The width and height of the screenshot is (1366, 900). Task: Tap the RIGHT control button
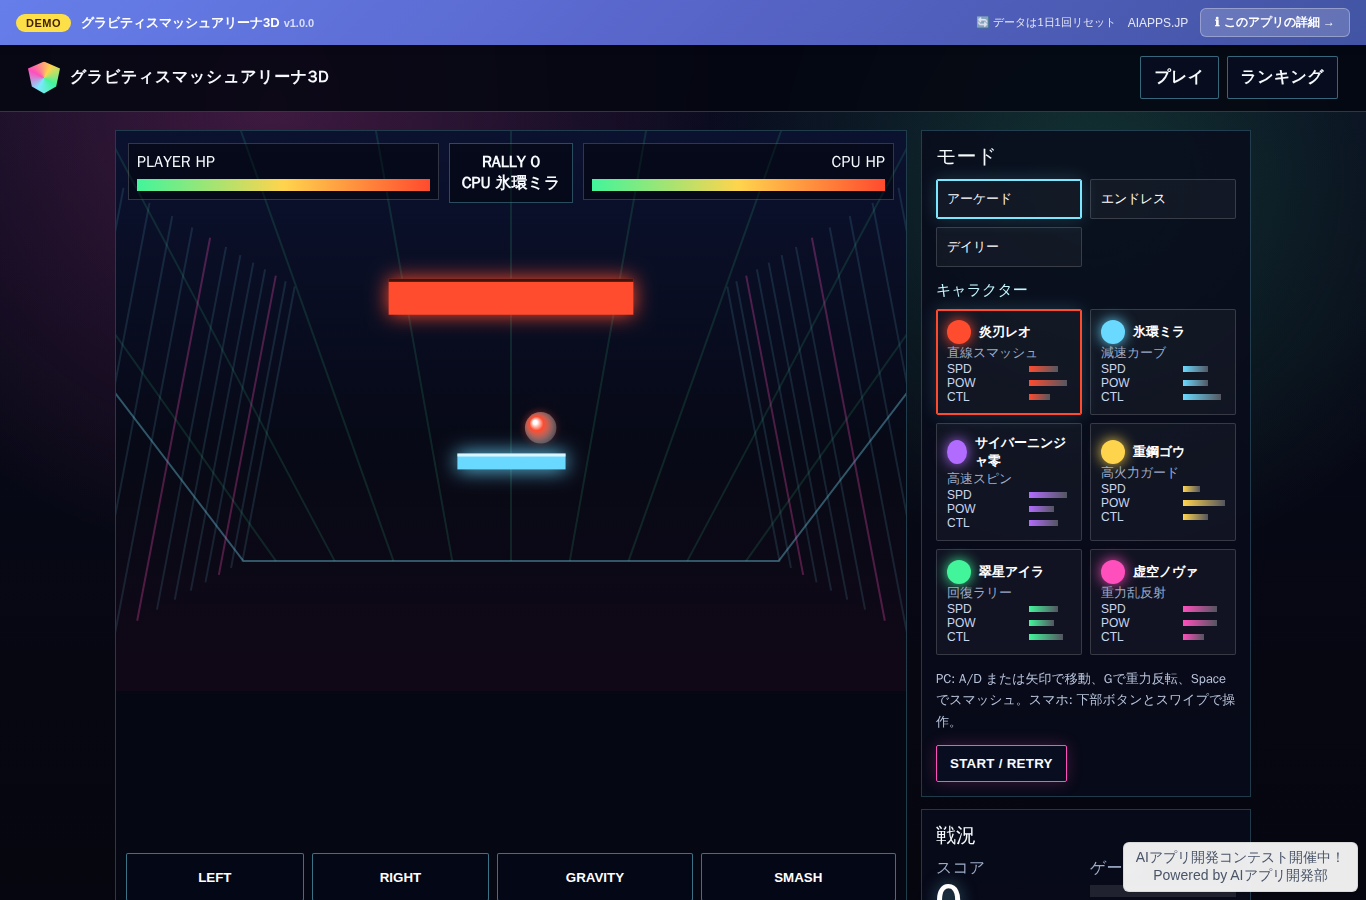tap(400, 877)
